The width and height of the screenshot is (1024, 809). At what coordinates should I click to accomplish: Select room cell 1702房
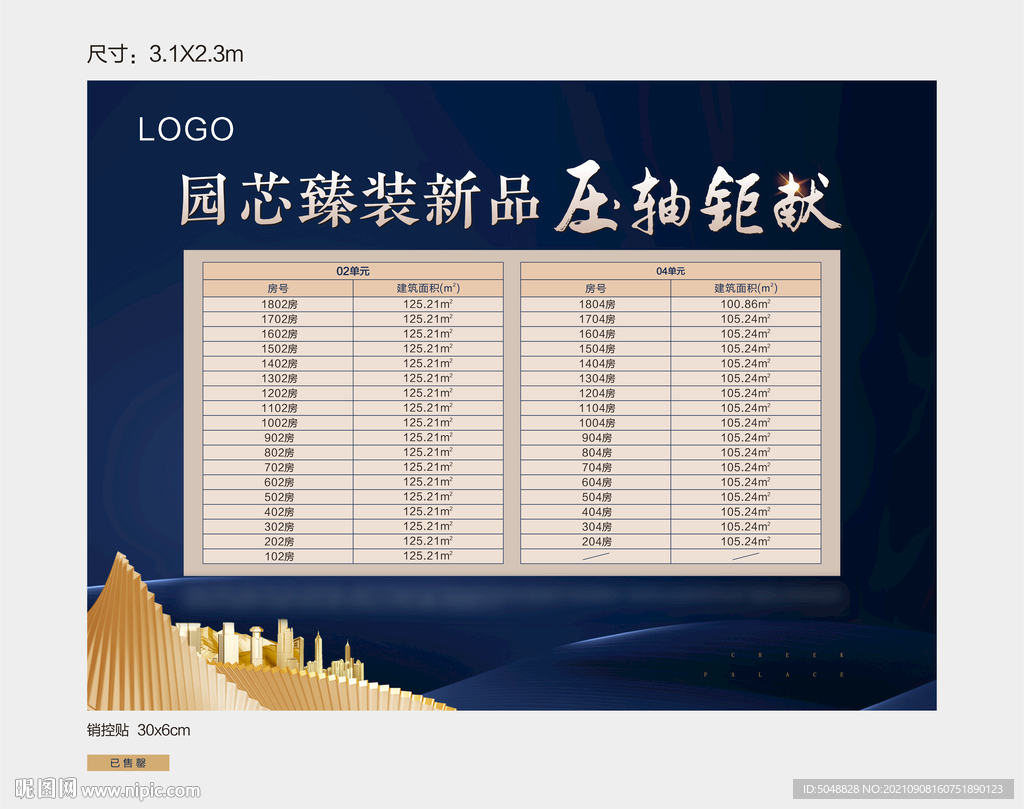tap(279, 319)
